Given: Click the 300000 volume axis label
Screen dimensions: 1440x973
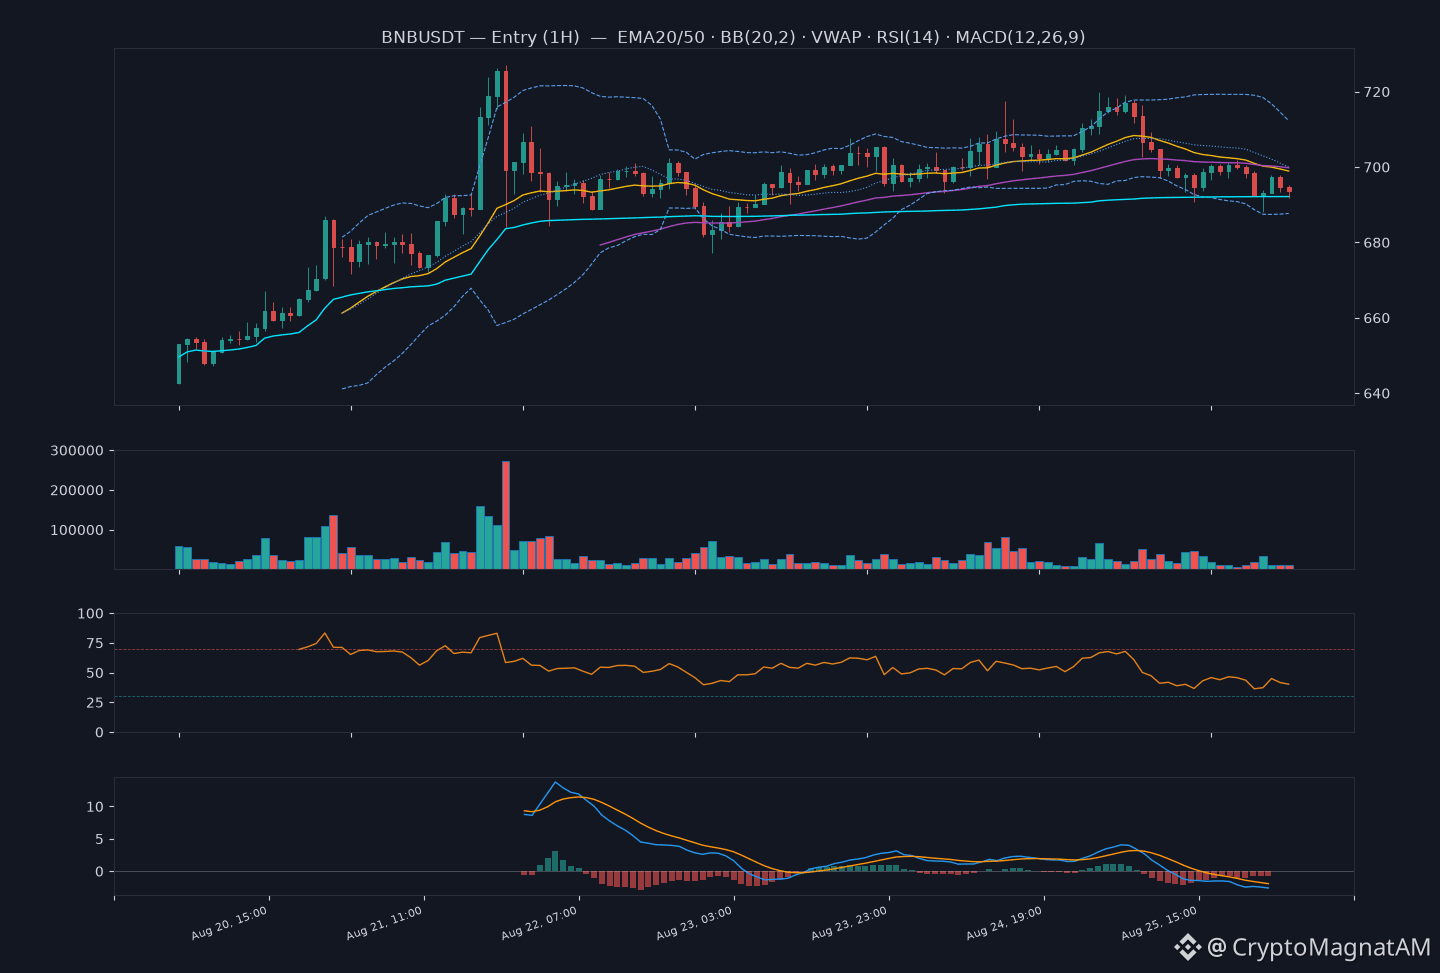Looking at the screenshot, I should [77, 450].
